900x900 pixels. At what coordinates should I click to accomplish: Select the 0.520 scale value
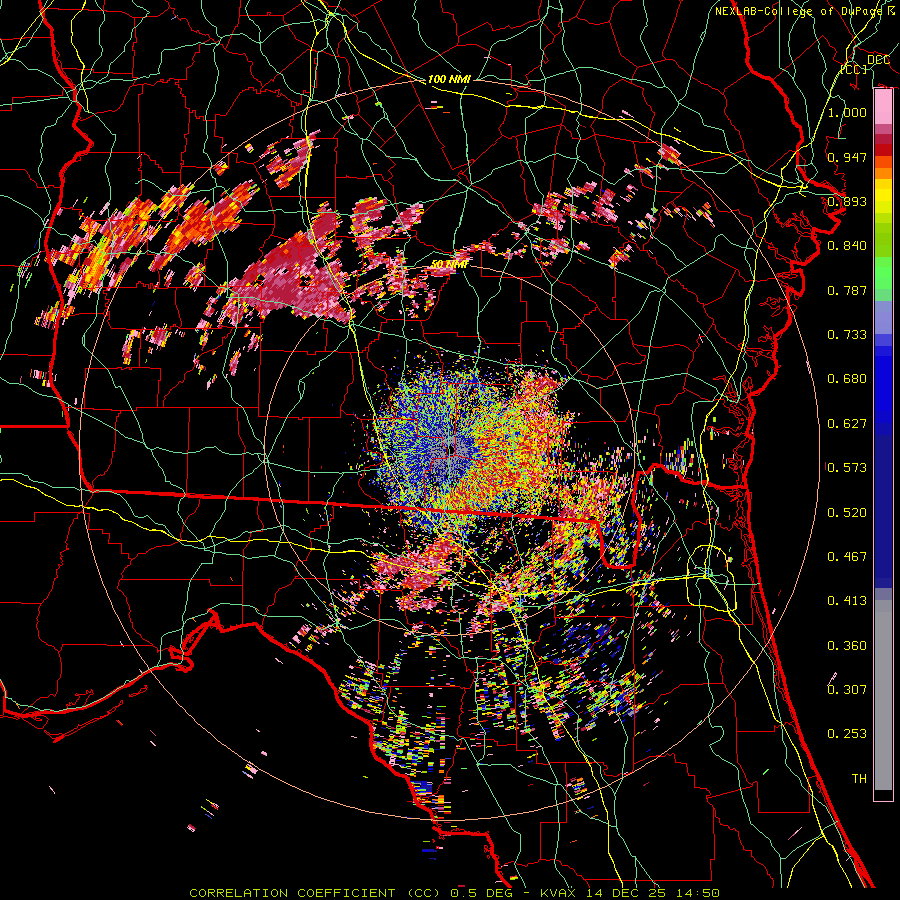click(847, 512)
